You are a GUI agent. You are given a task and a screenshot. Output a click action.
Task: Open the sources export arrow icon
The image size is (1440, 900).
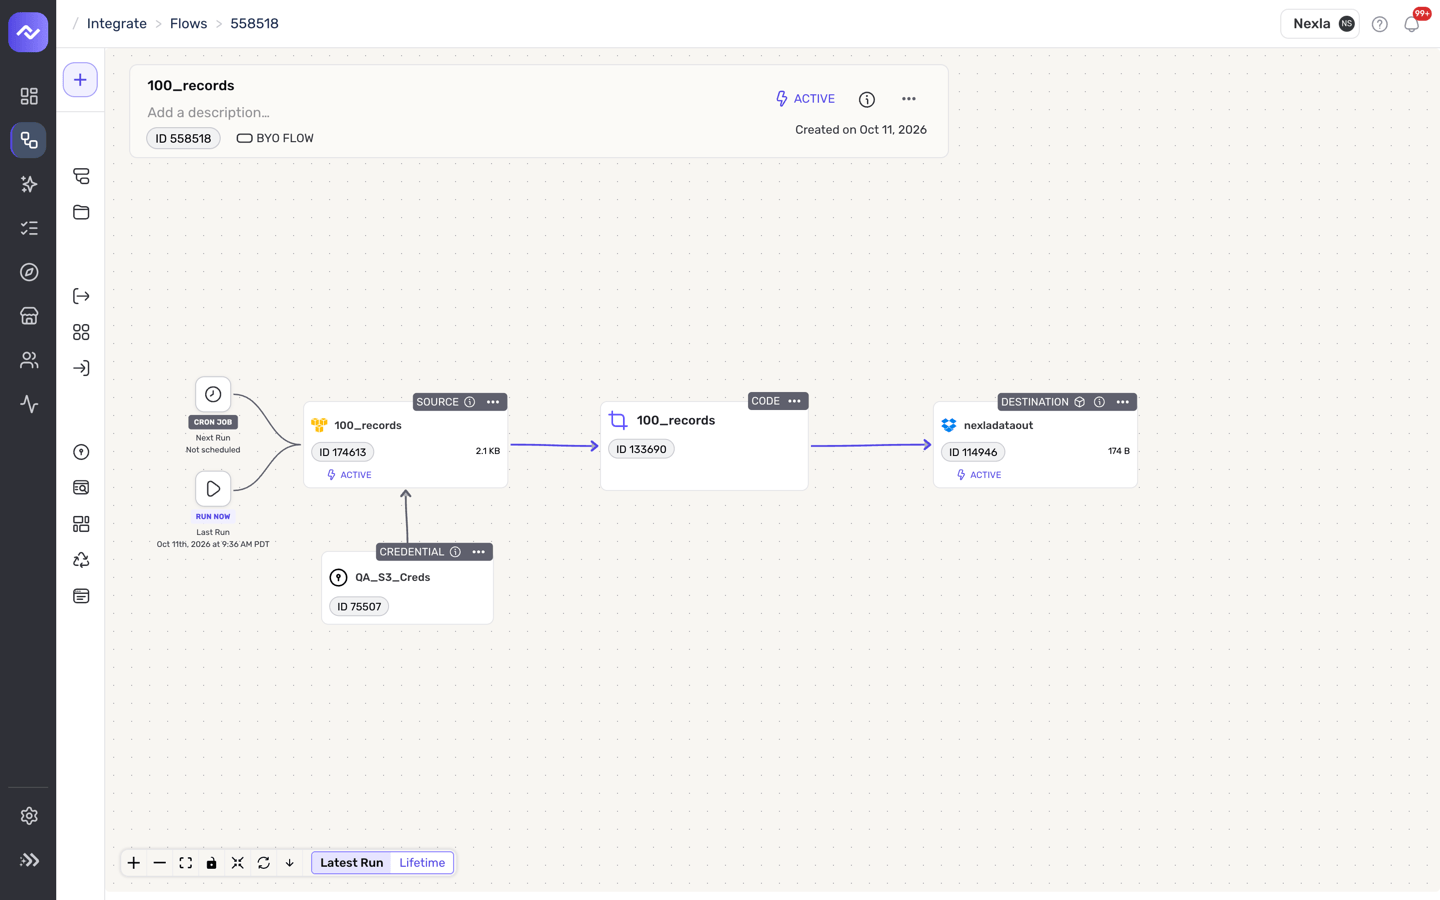(81, 296)
